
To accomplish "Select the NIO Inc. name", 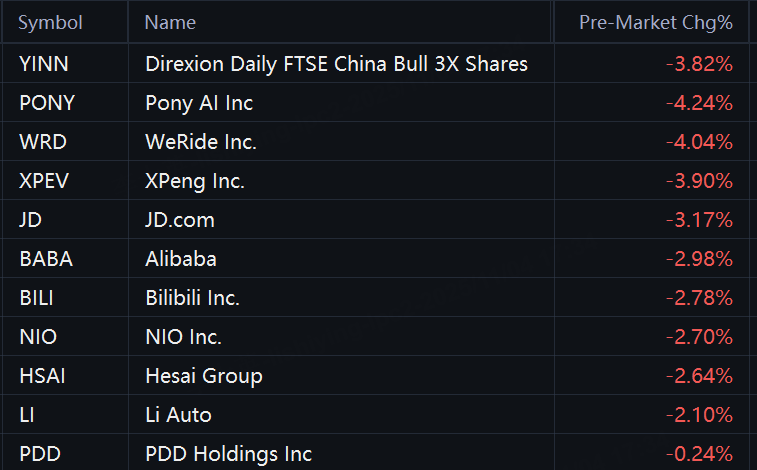I will coord(183,337).
